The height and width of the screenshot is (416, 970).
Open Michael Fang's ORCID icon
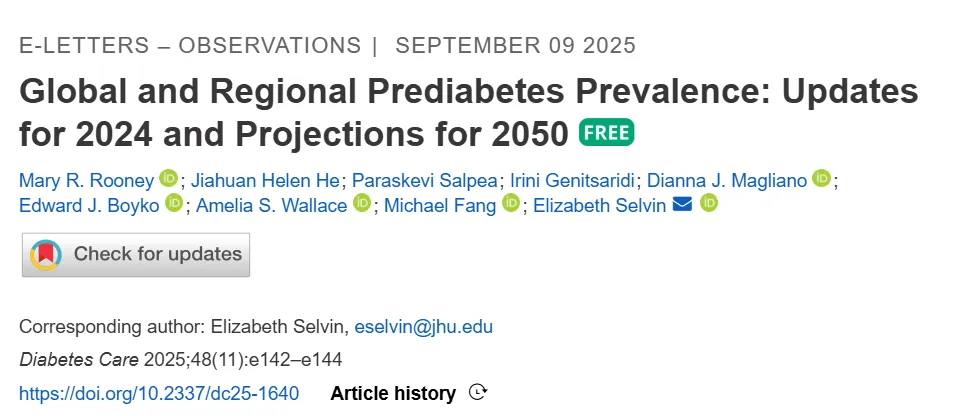tap(511, 204)
